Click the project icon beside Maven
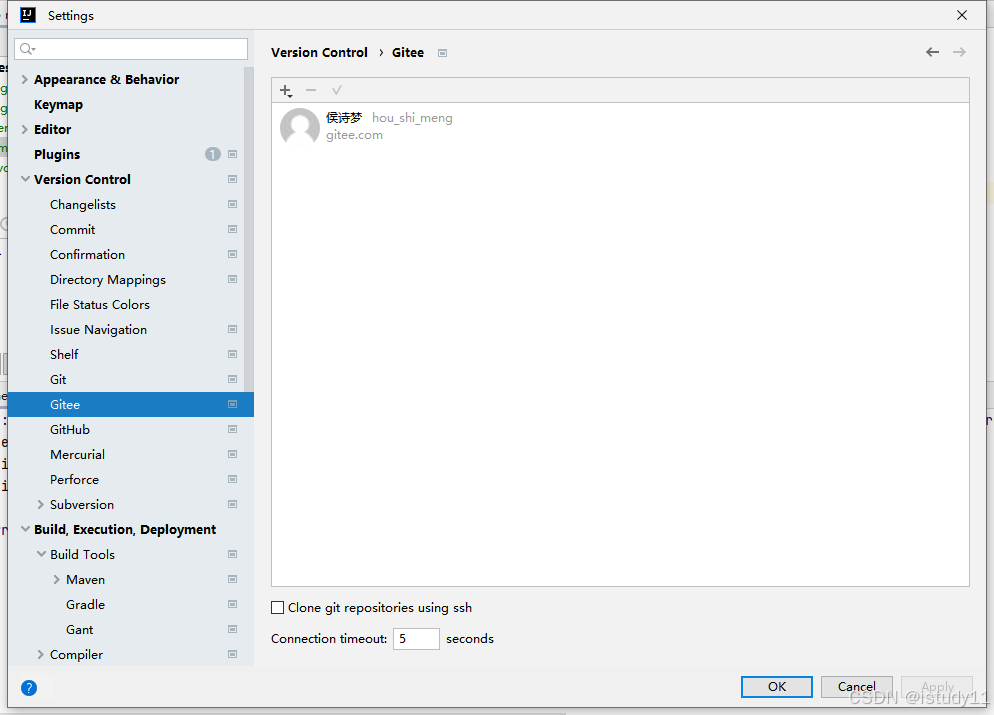The width and height of the screenshot is (994, 715). [x=233, y=579]
